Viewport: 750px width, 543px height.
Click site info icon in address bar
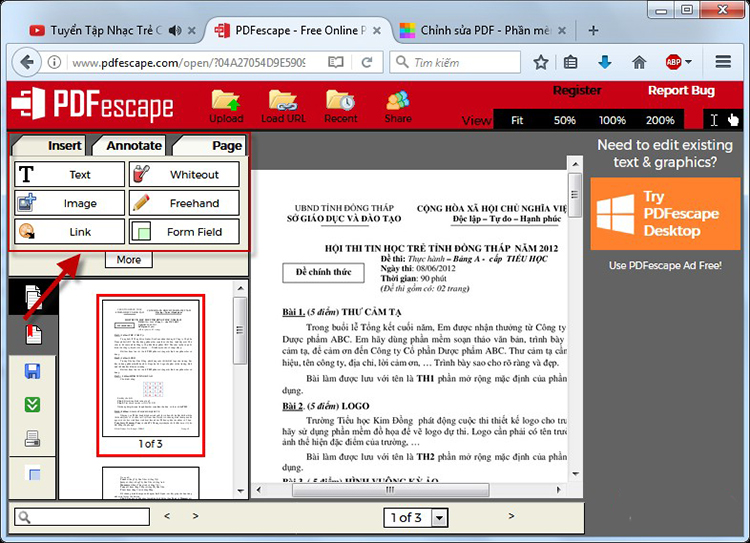point(54,62)
